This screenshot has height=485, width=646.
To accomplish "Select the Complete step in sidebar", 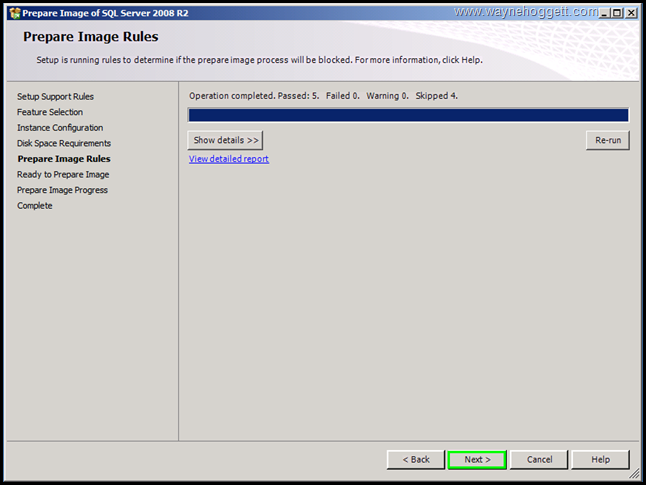I will tap(35, 206).
